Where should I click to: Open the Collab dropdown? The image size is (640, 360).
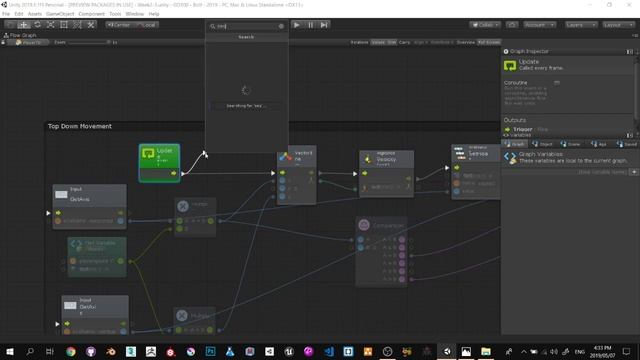click(485, 25)
